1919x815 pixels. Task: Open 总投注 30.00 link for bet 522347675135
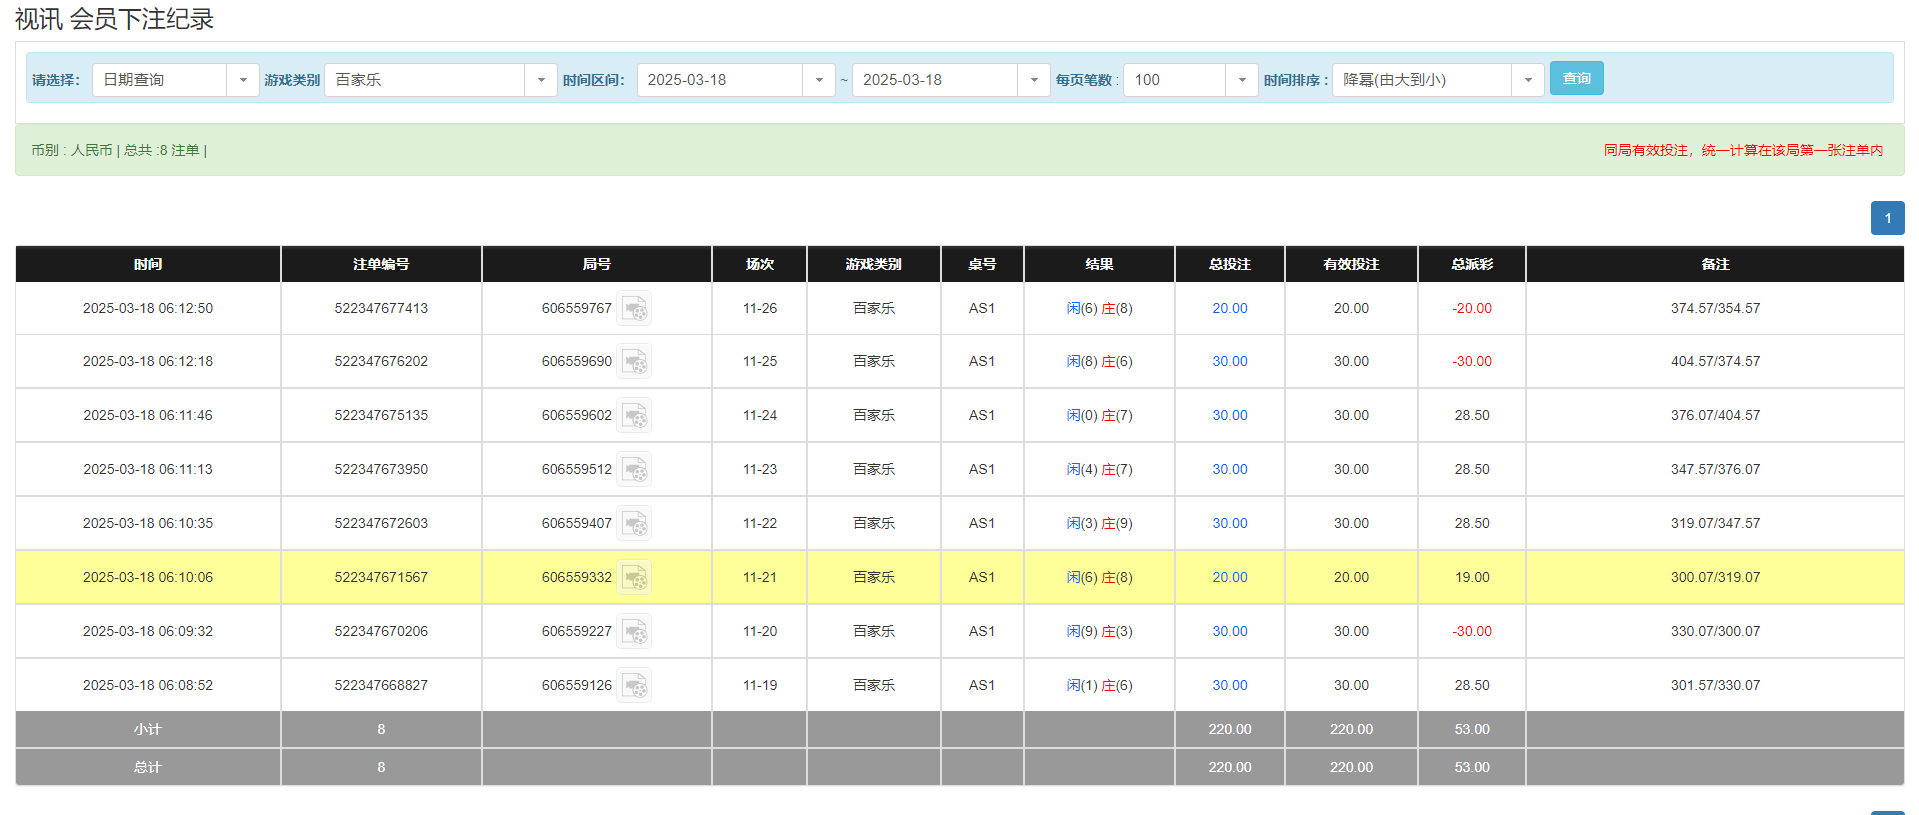[1230, 416]
